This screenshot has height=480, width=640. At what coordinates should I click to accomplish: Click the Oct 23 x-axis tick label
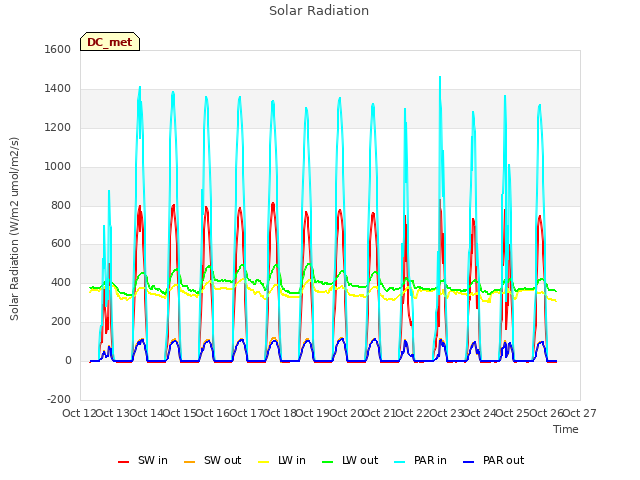446,413
